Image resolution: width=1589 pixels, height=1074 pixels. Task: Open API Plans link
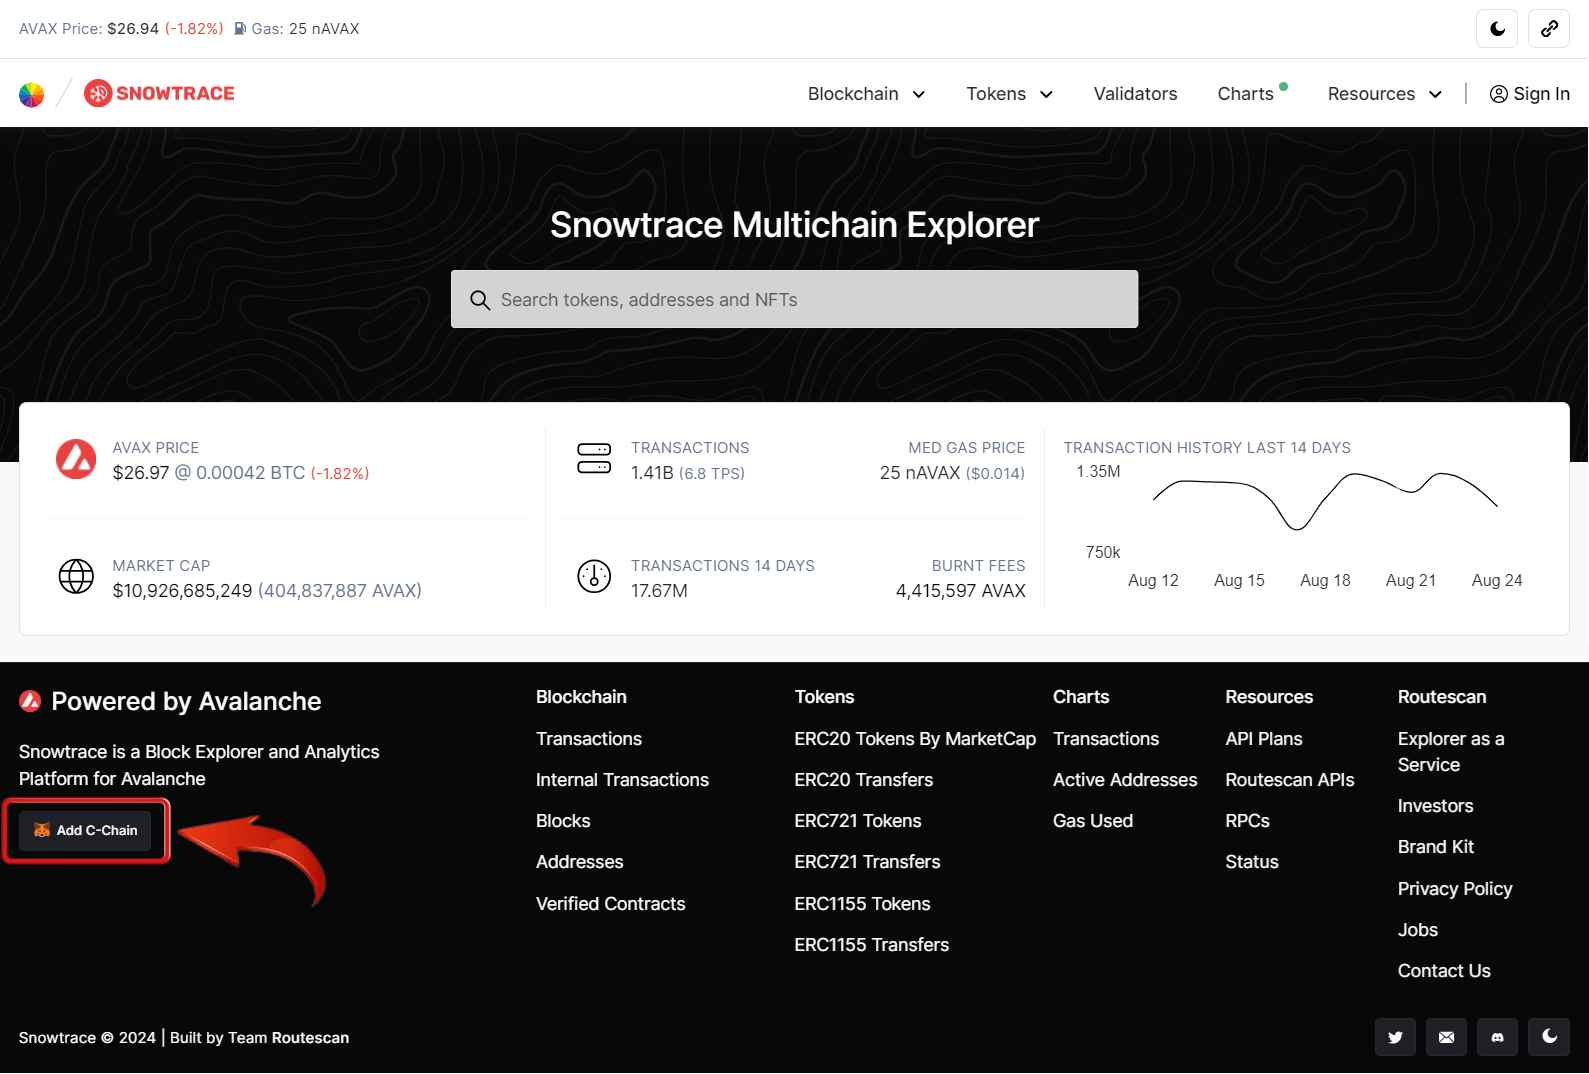pos(1264,739)
